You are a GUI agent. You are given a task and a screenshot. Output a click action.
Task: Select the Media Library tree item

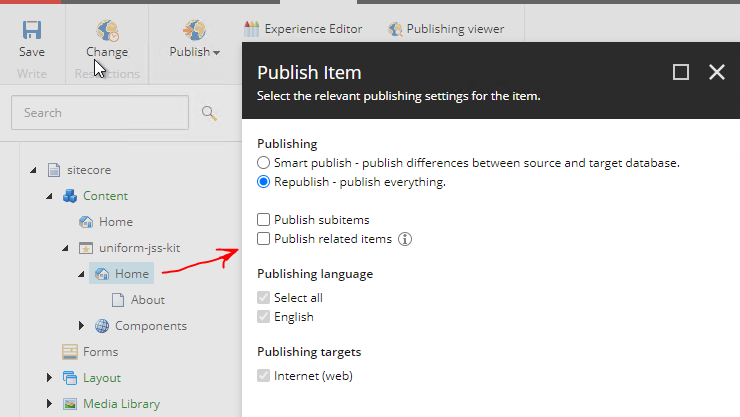(122, 404)
